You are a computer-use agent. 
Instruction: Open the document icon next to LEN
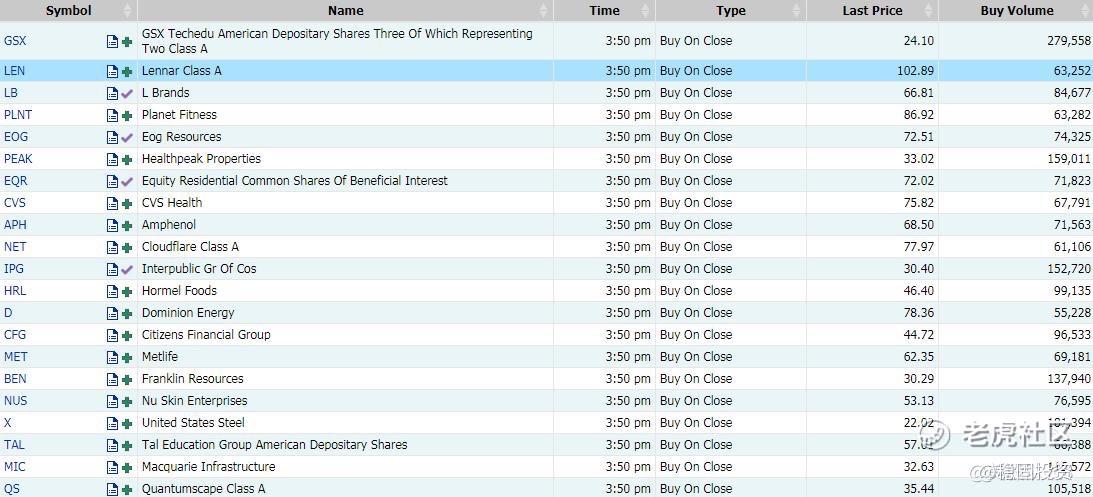(112, 71)
